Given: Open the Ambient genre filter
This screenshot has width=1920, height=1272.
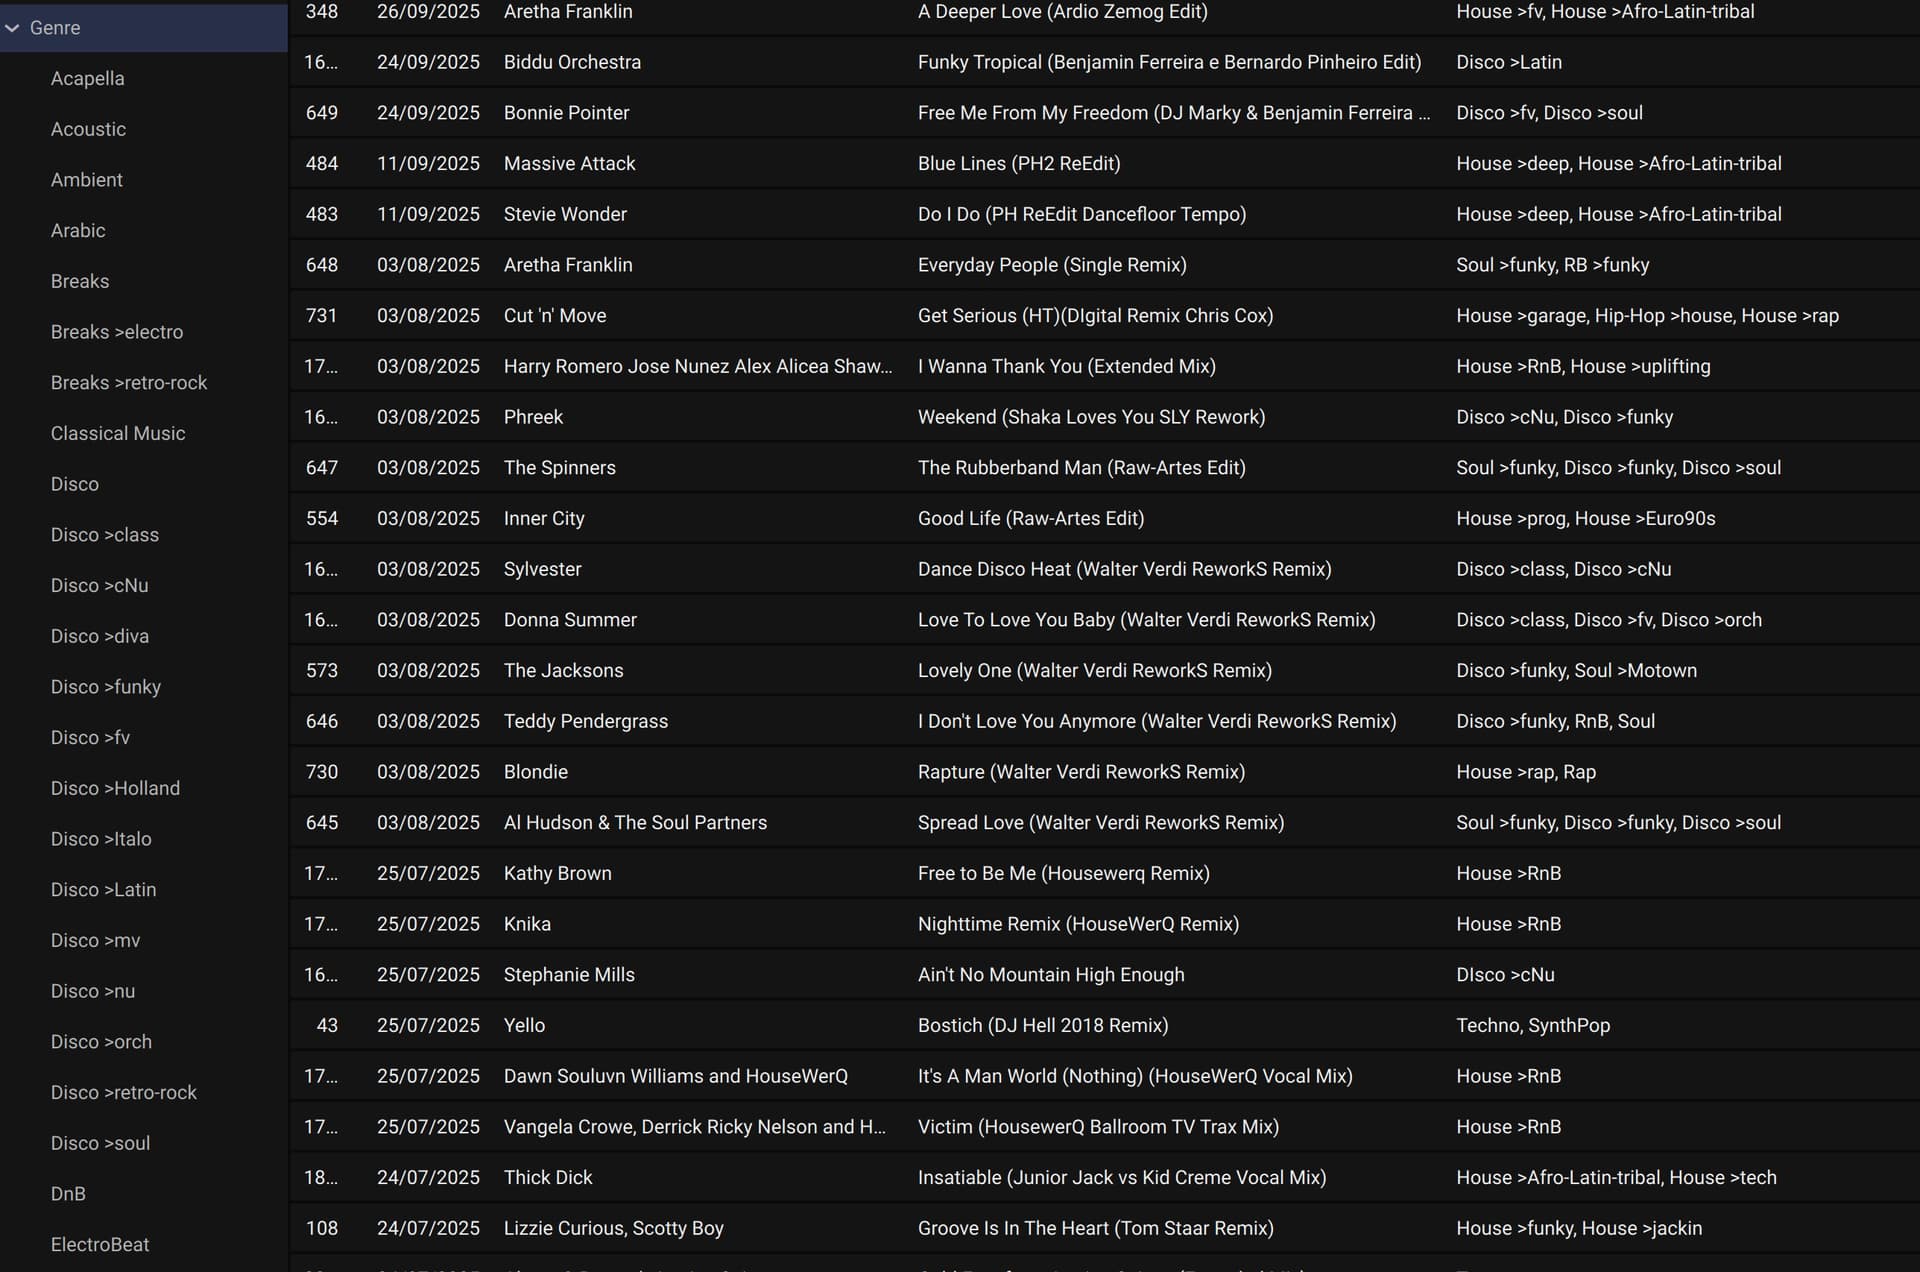Looking at the screenshot, I should [86, 180].
